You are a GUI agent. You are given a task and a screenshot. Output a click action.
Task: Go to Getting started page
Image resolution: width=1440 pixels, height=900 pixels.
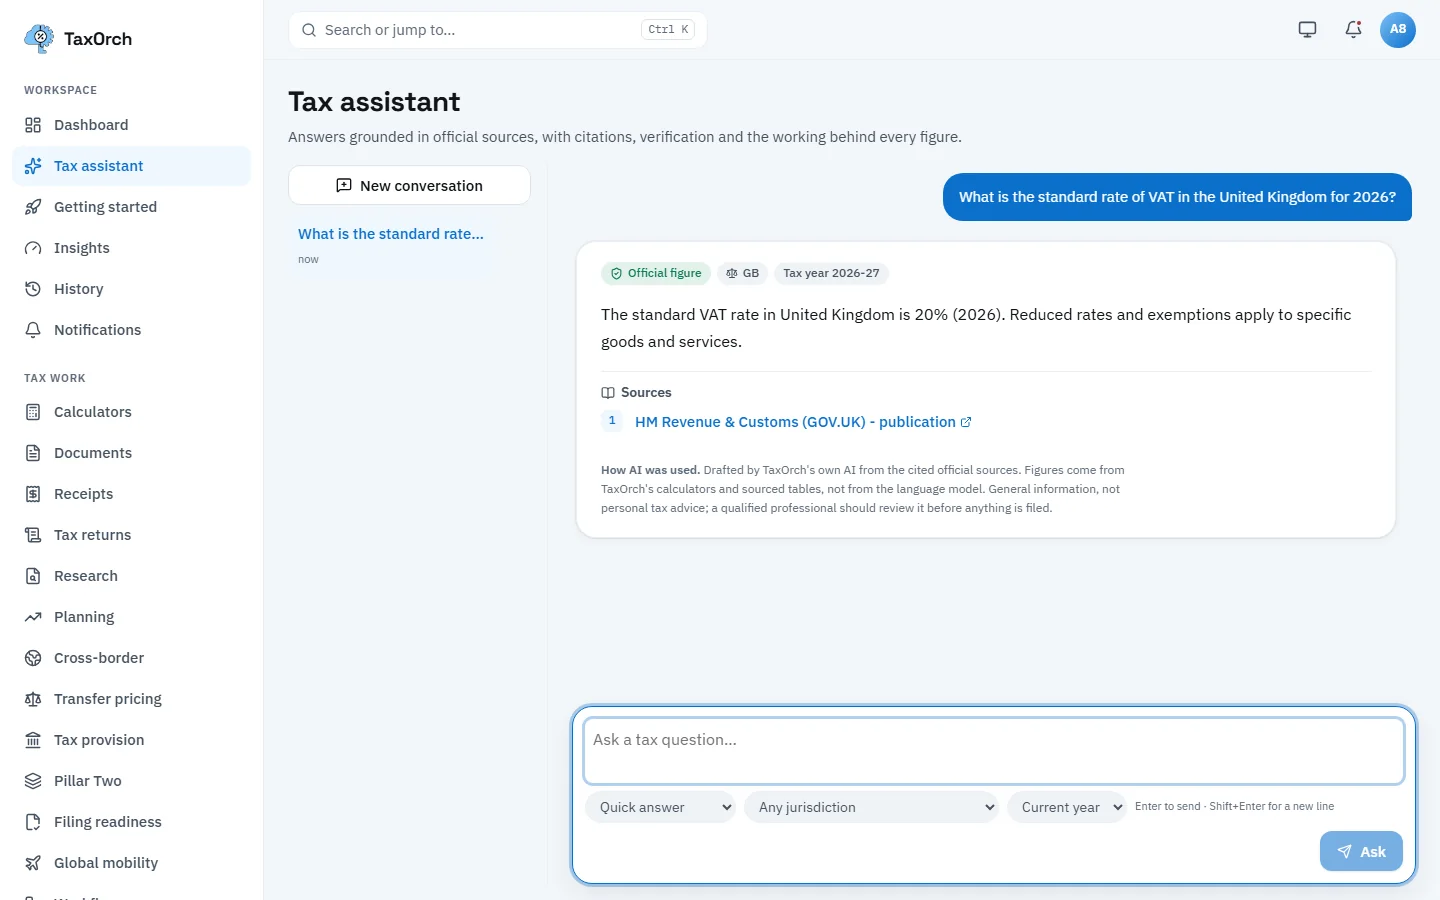(x=131, y=207)
